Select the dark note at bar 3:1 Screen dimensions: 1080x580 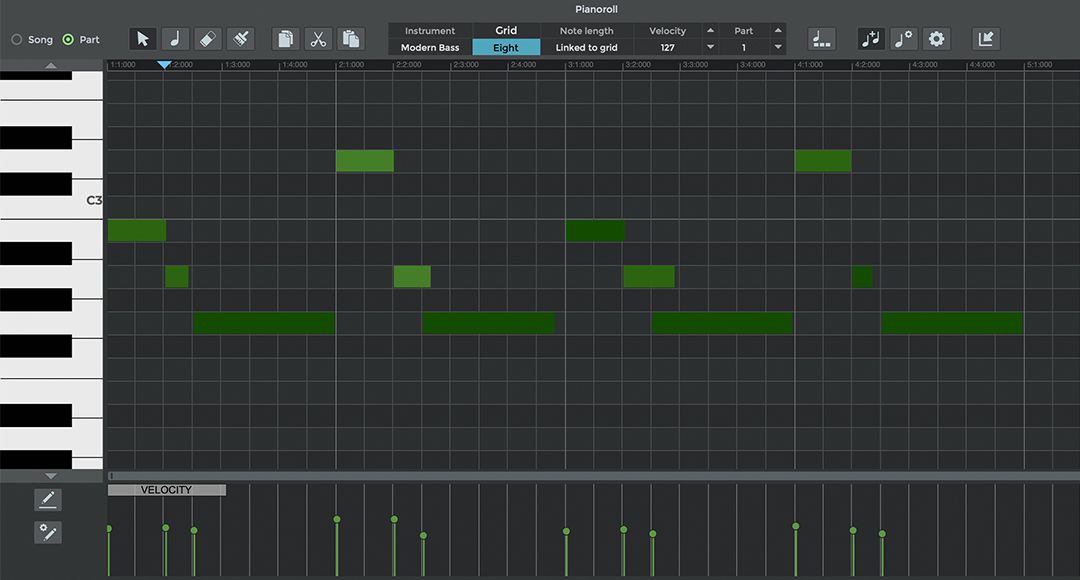[596, 230]
